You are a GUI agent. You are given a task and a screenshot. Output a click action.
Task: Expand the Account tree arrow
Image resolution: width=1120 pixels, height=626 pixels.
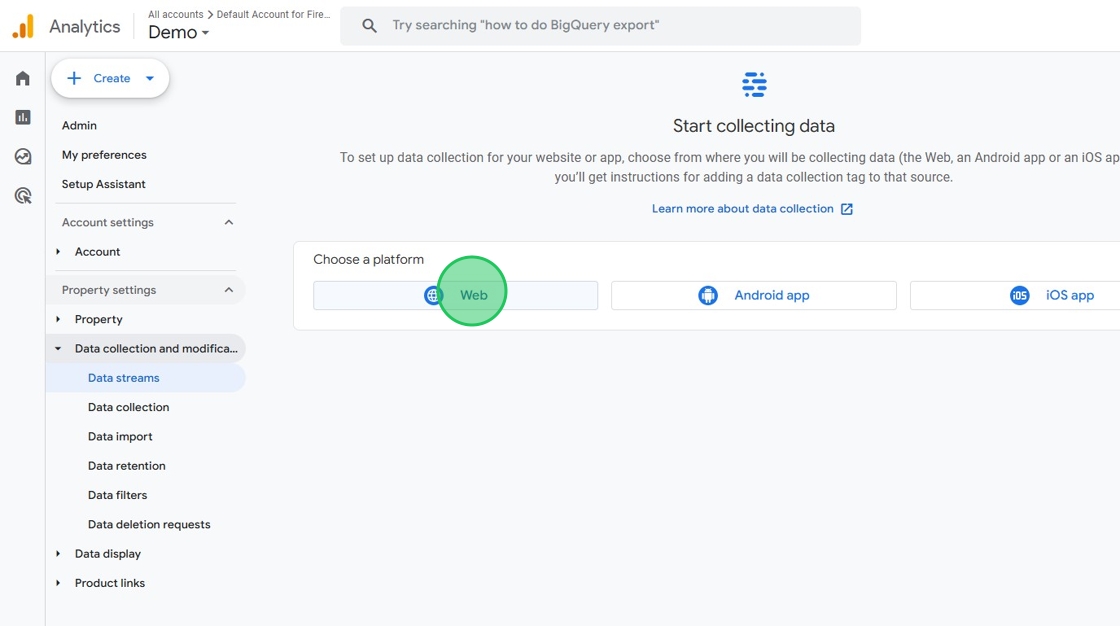[58, 252]
